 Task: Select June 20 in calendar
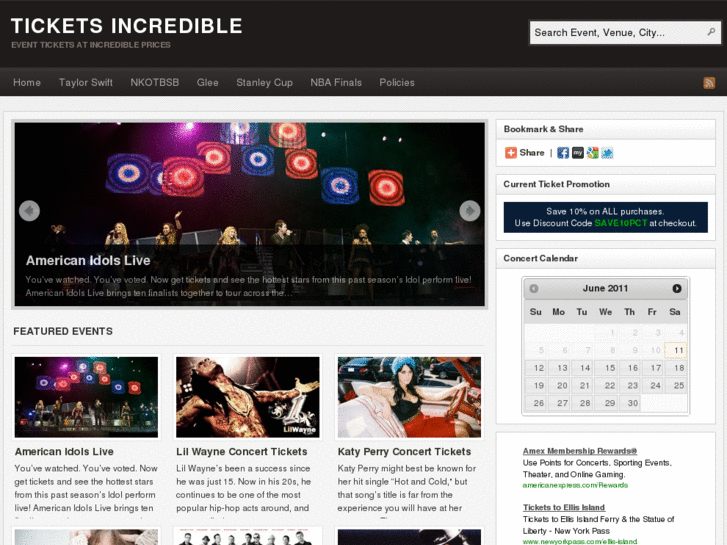pyautogui.click(x=560, y=385)
